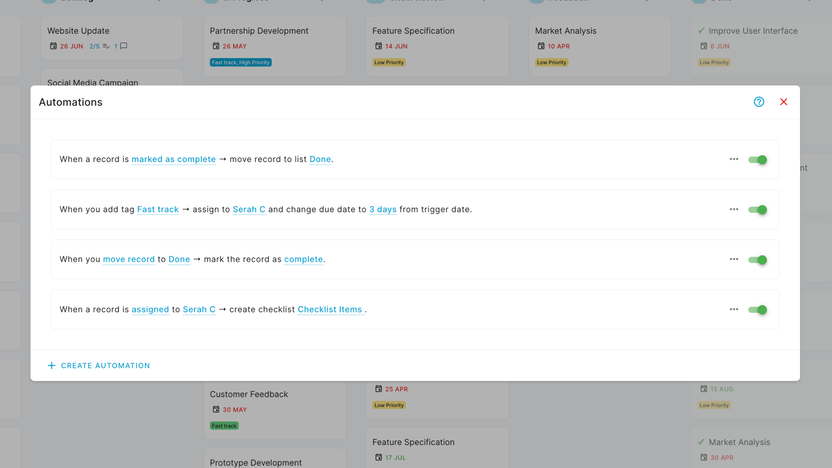Click the 'marked as complete' trigger link
Screen dimensions: 832x468
pyautogui.click(x=174, y=159)
